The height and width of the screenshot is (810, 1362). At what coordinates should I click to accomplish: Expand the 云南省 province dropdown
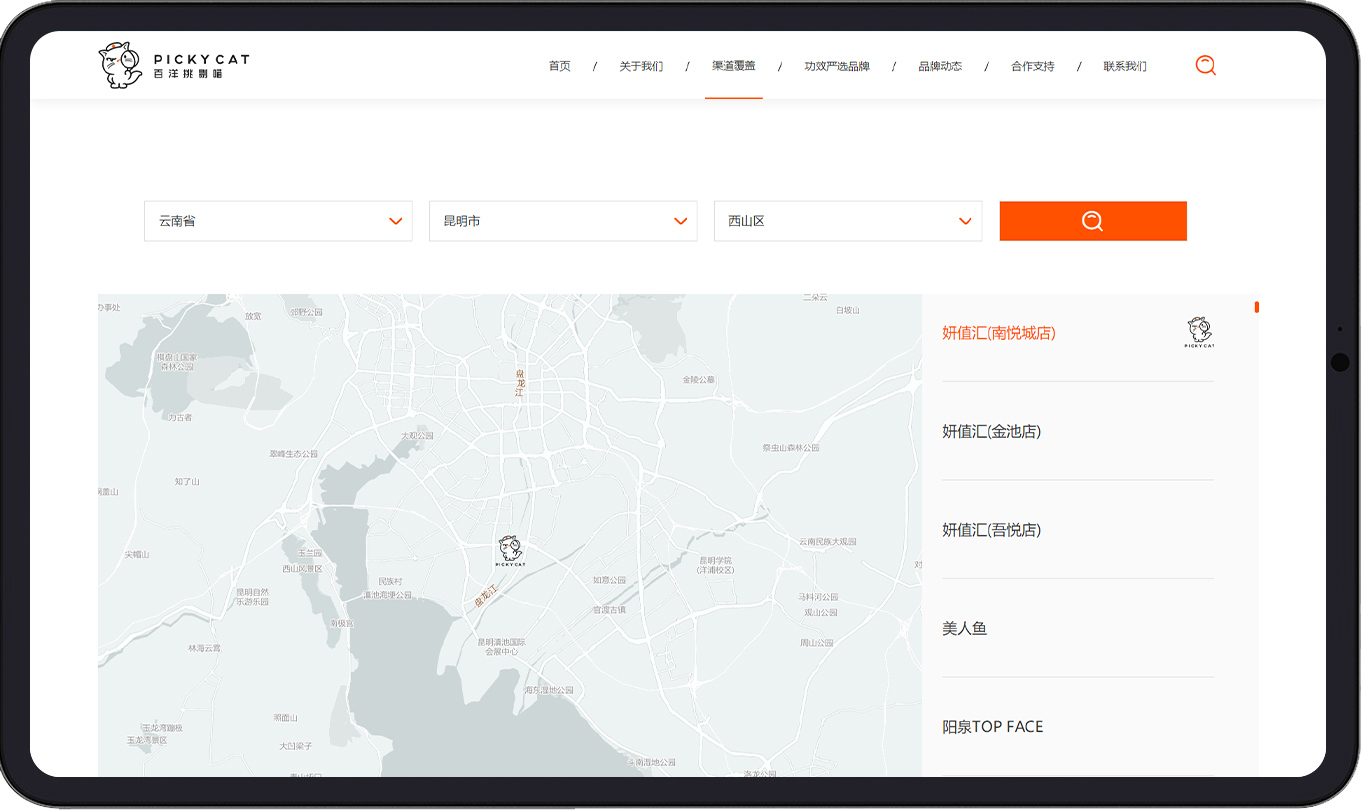(278, 221)
